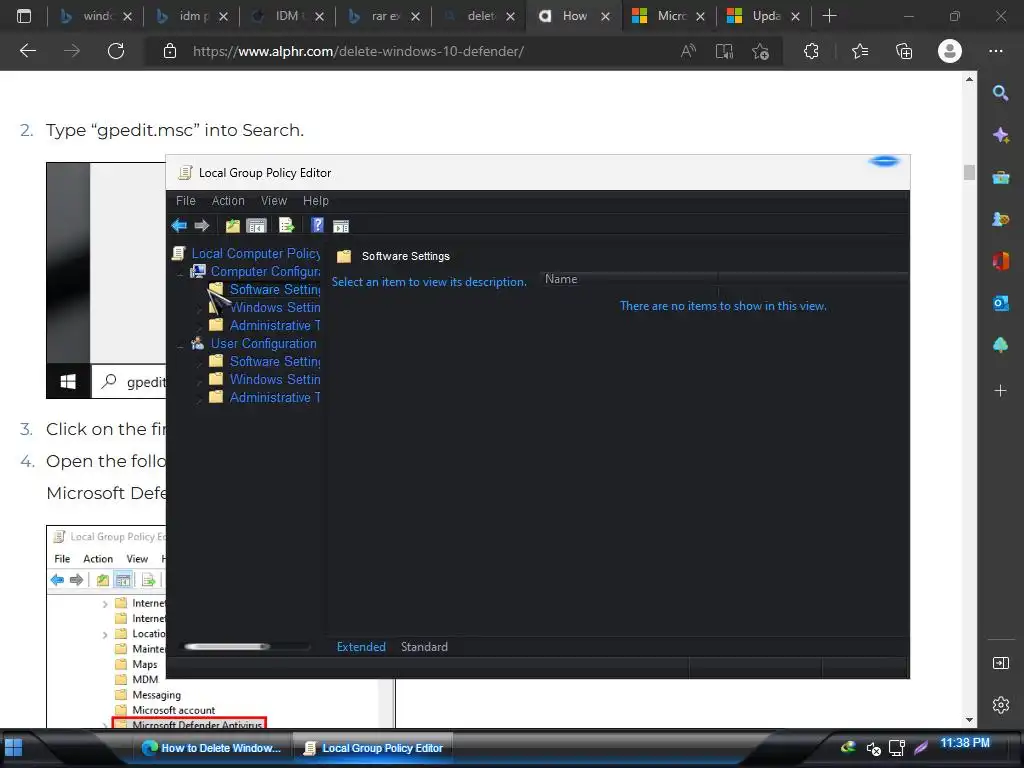Open green tree icon in Edge sidebar
This screenshot has width=1024, height=768.
click(x=1000, y=345)
